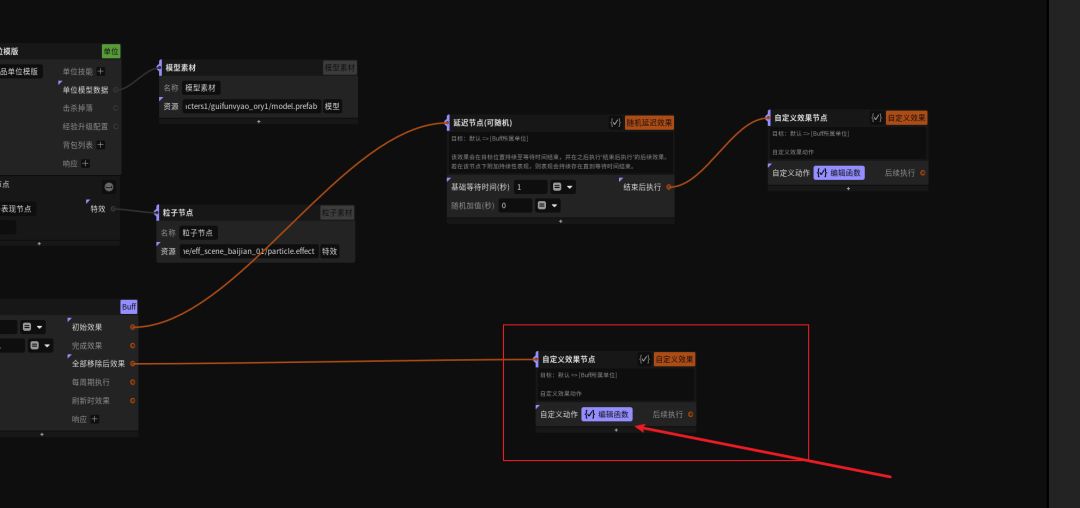Screen dimensions: 1080x508
Task: Click the orange 随机延迟效果 tag
Action: [x=649, y=123]
